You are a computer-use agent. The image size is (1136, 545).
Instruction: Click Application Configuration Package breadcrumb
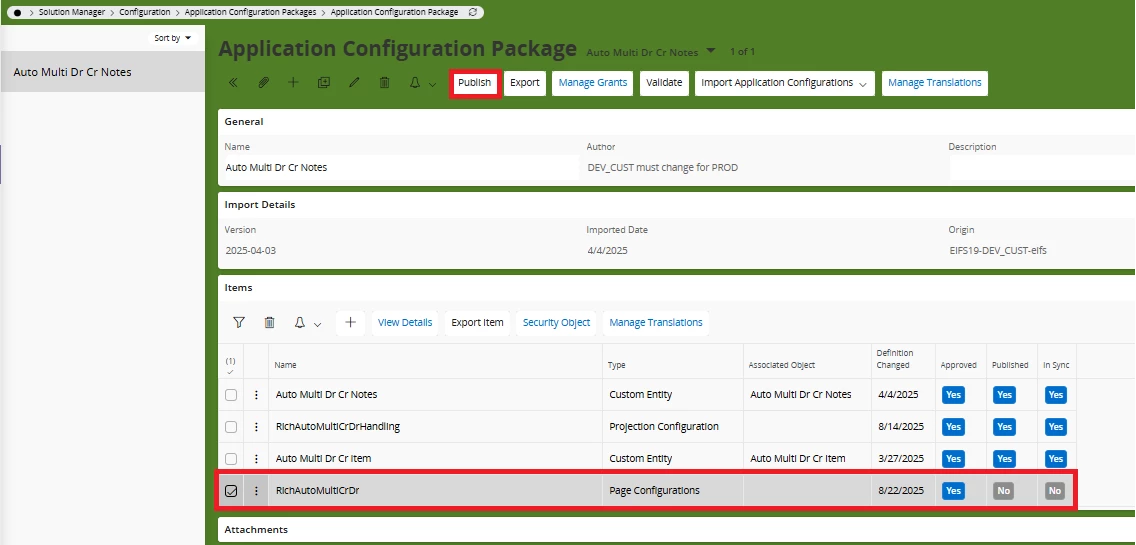click(x=394, y=12)
